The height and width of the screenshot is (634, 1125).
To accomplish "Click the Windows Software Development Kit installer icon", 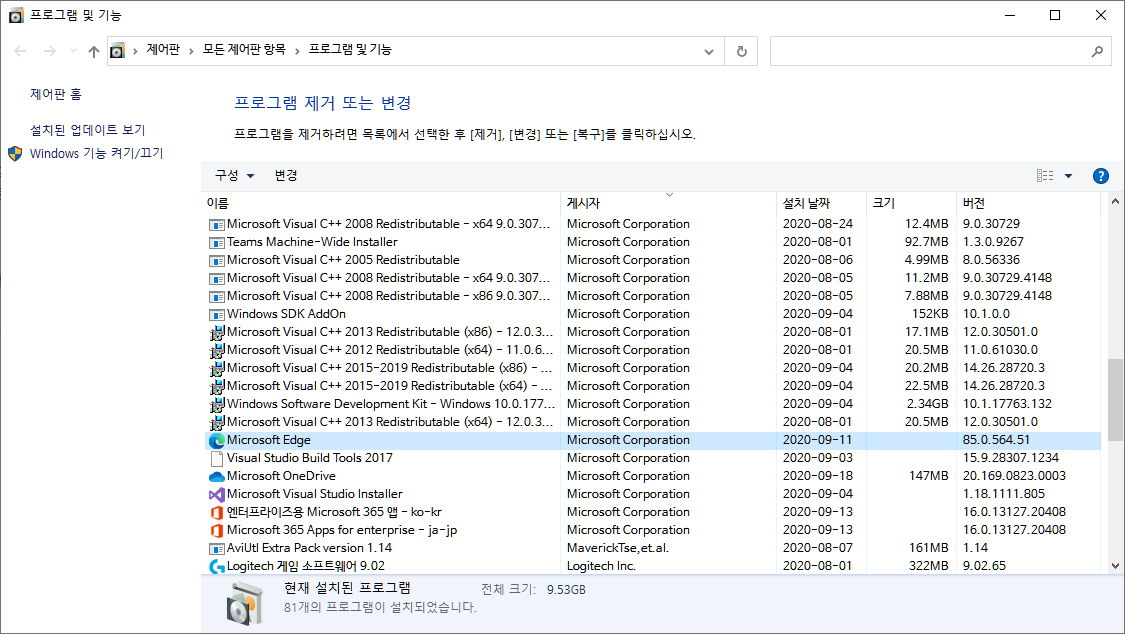I will (217, 404).
